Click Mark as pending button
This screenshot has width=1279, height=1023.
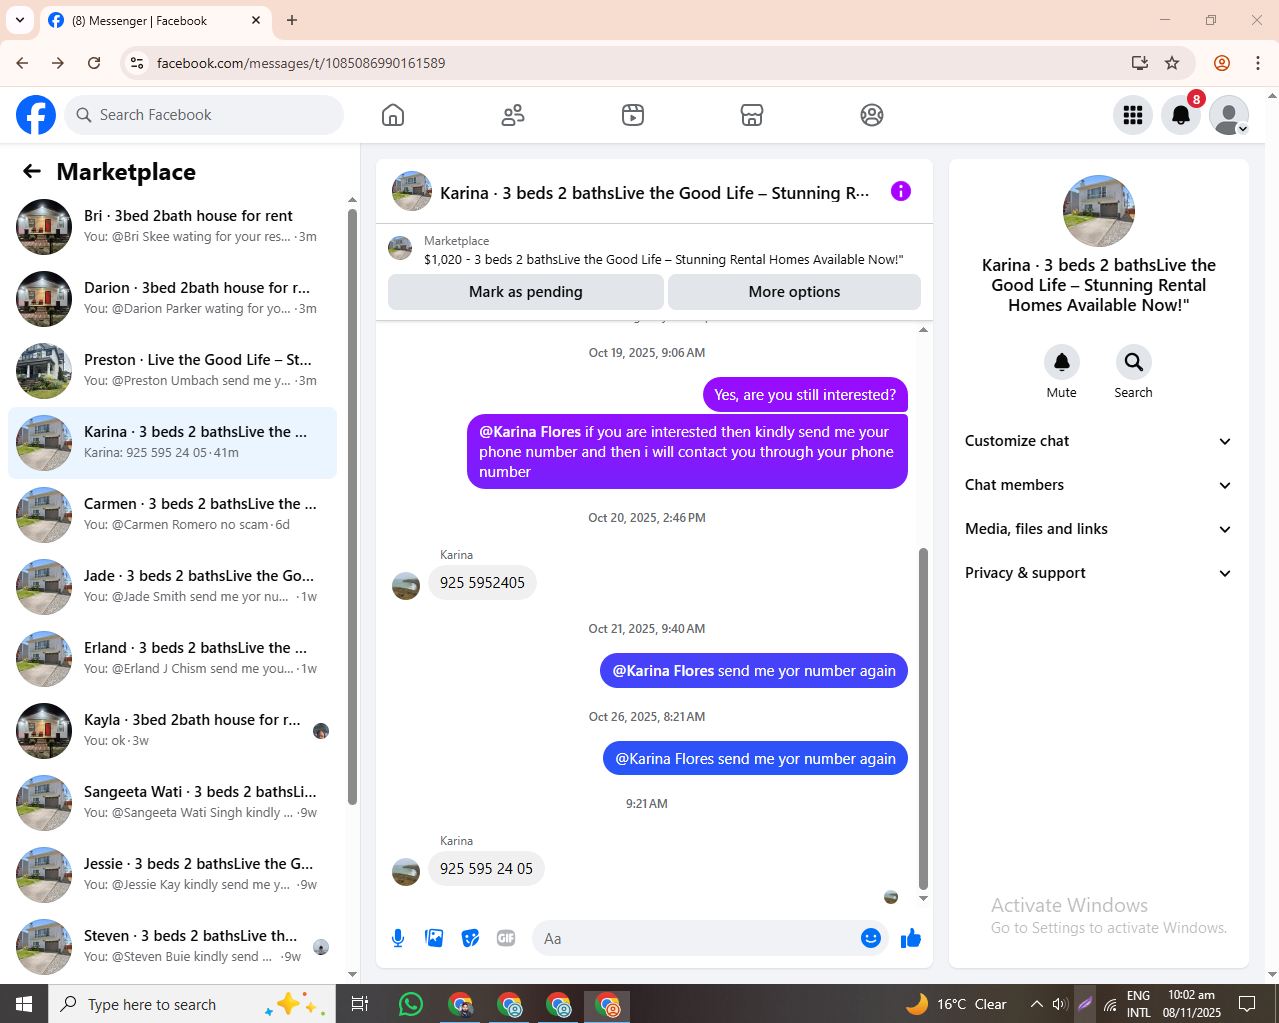coord(526,292)
